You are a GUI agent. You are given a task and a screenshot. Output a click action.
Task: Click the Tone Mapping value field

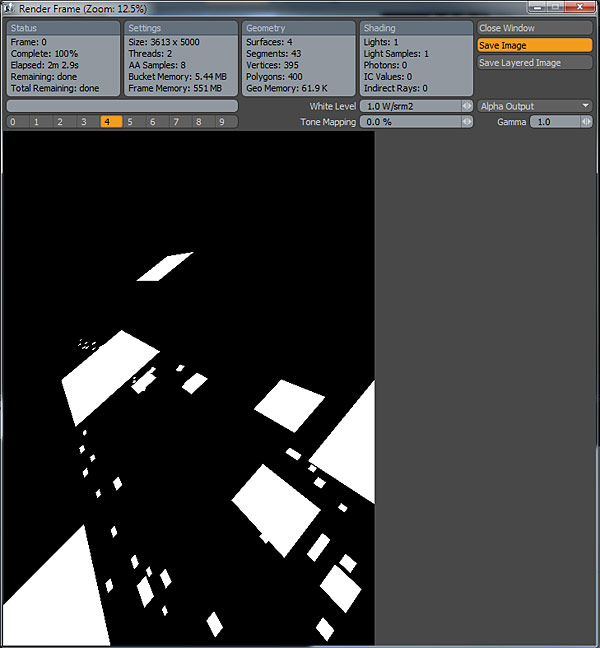coord(411,122)
